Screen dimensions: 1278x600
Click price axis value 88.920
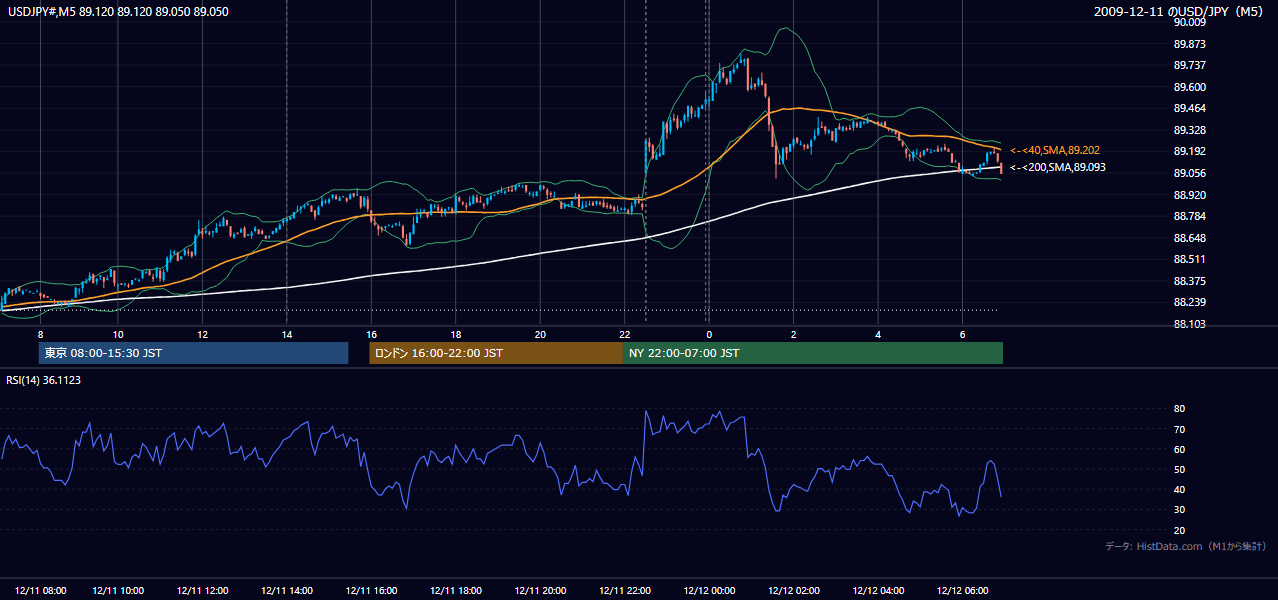[x=1191, y=195]
